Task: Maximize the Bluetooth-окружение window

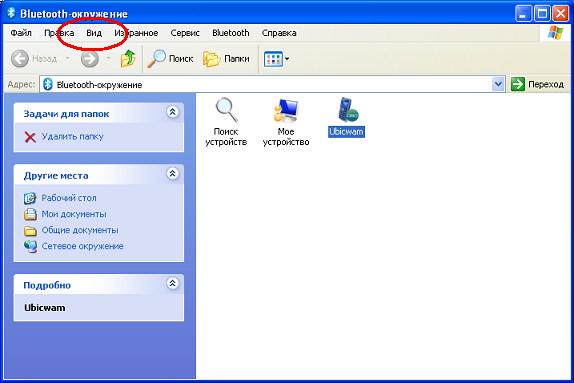Action: [x=542, y=14]
